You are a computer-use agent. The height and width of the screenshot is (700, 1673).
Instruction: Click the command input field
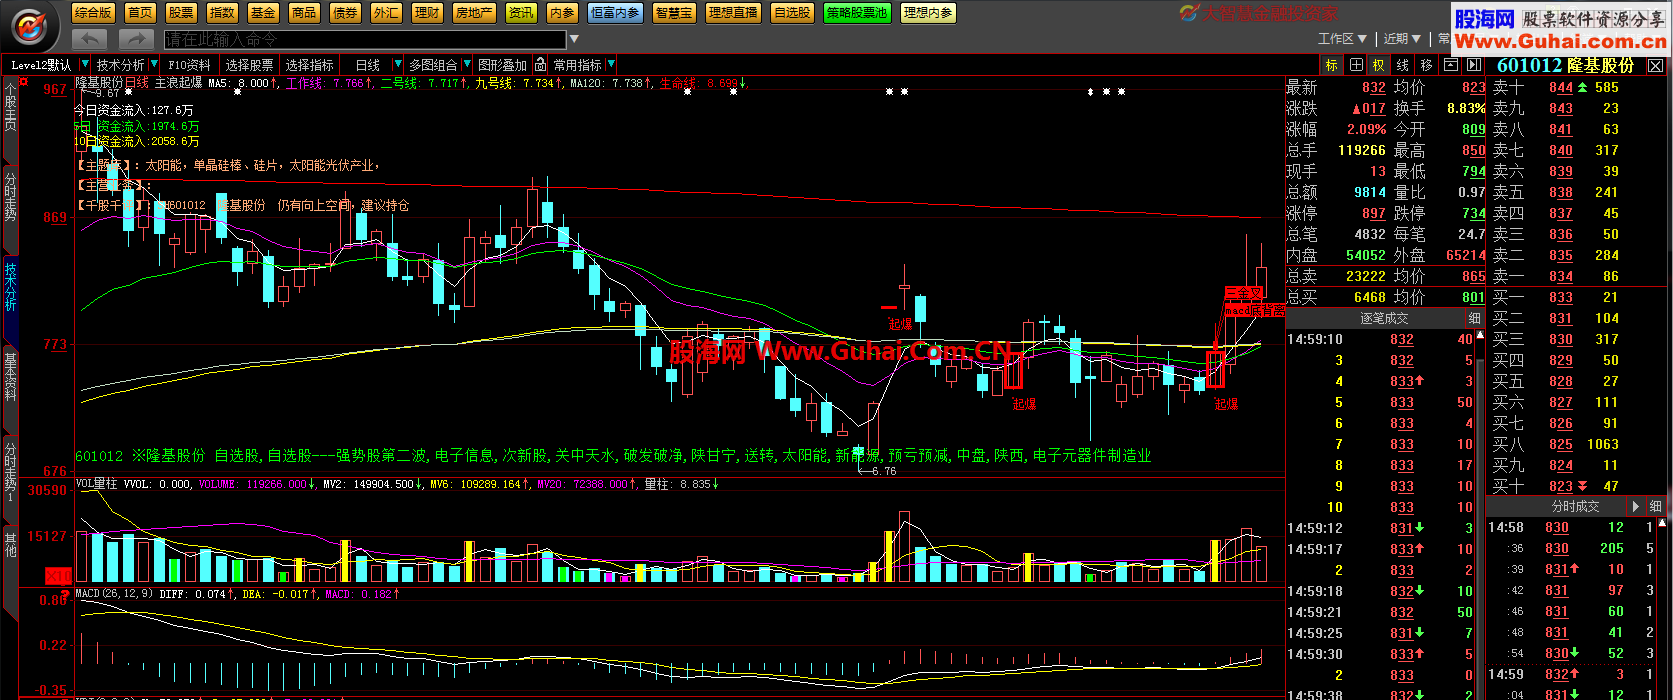[x=365, y=40]
